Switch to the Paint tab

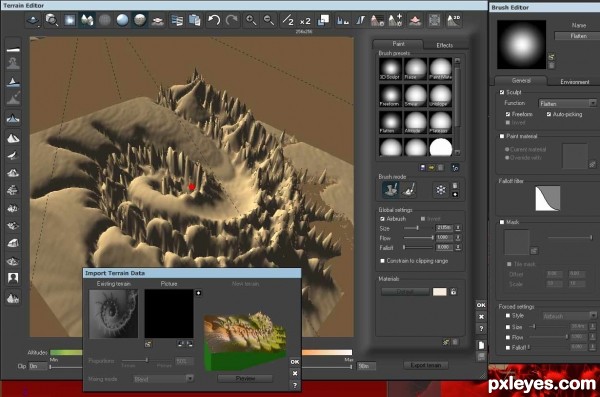(x=398, y=44)
